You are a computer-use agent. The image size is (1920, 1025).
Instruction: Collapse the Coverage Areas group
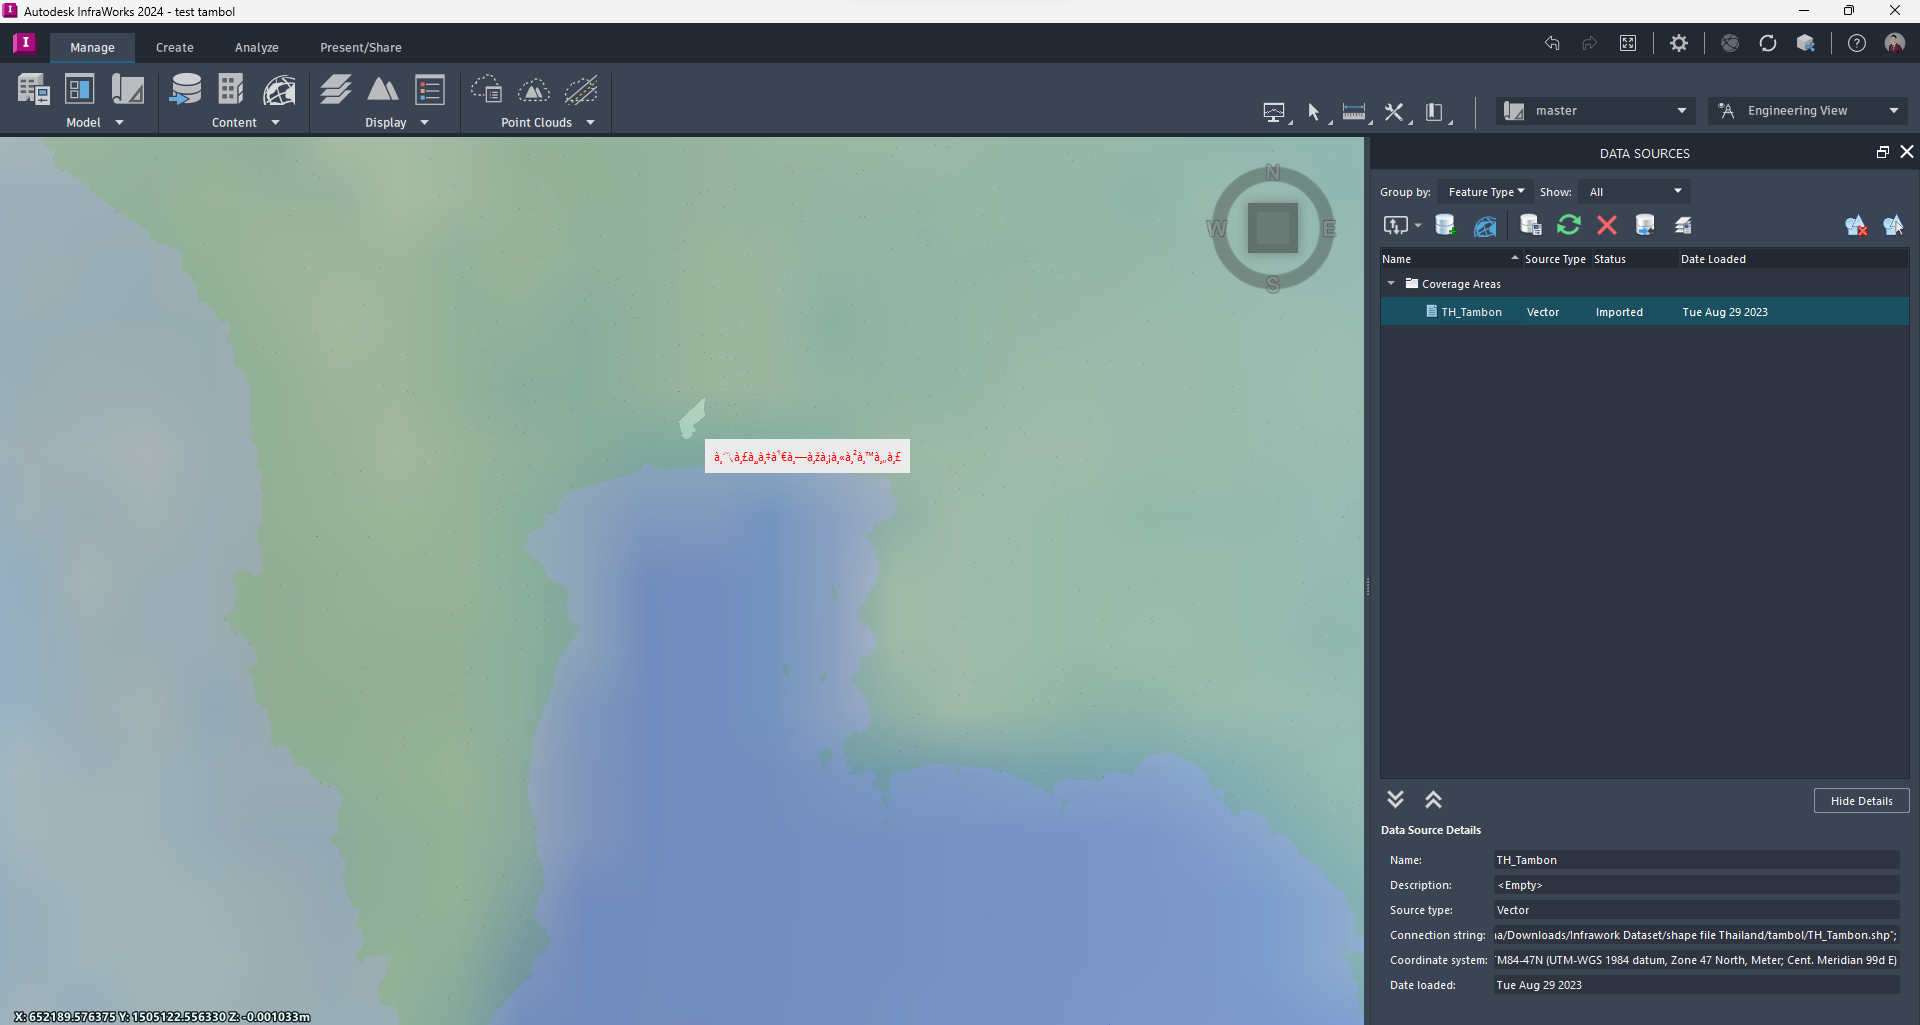[x=1391, y=283]
